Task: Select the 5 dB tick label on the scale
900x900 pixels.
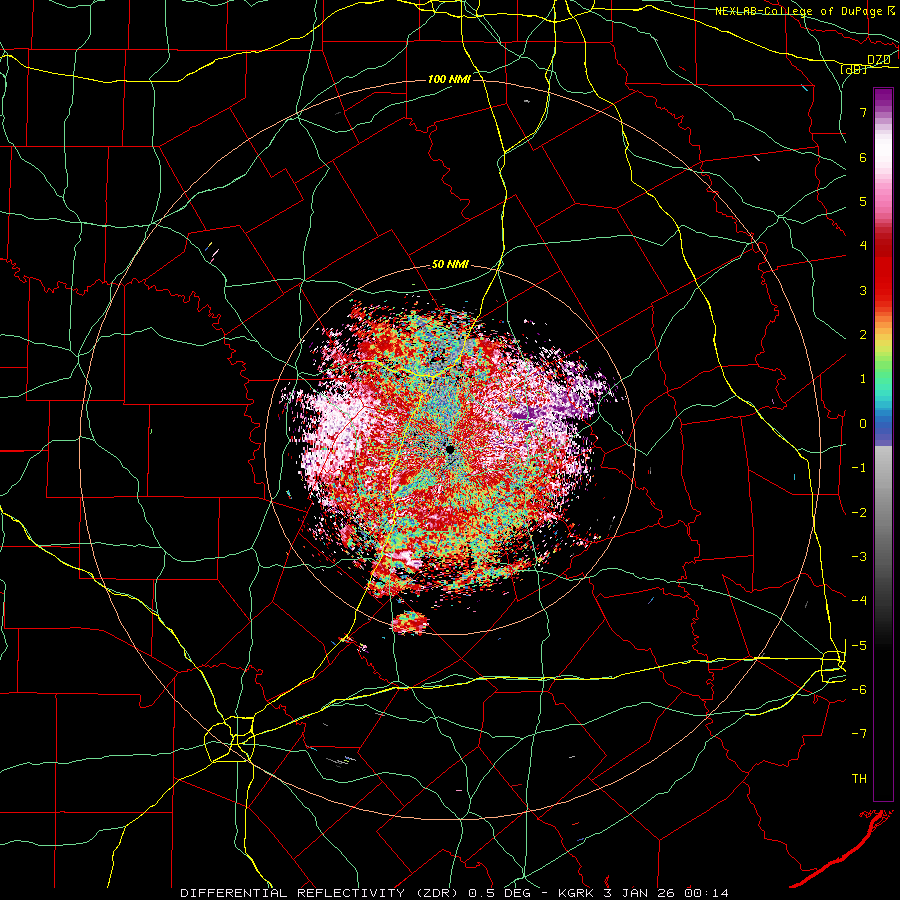Action: click(863, 201)
